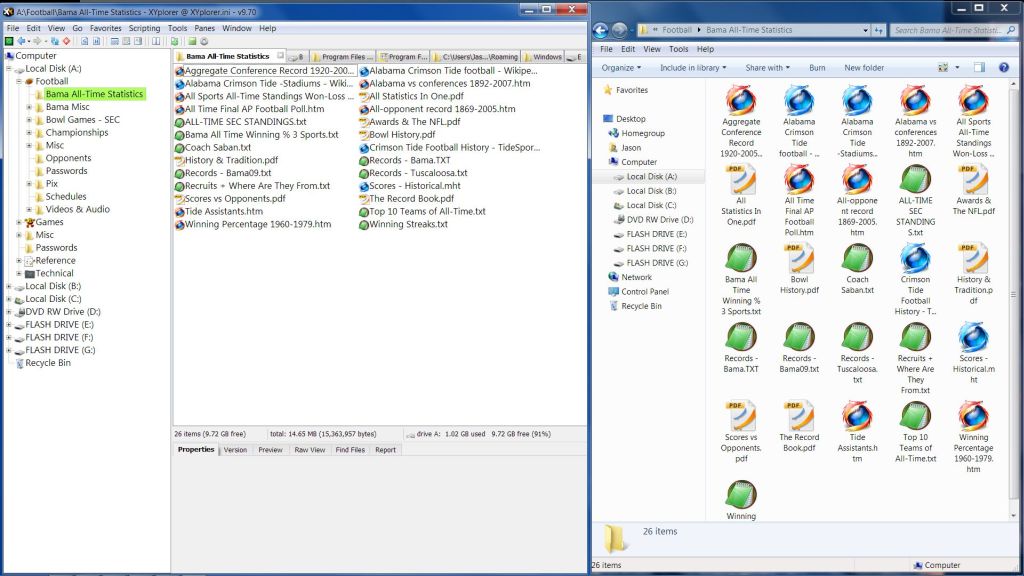
Task: Click the refresh button beside the address bar
Action: click(877, 30)
